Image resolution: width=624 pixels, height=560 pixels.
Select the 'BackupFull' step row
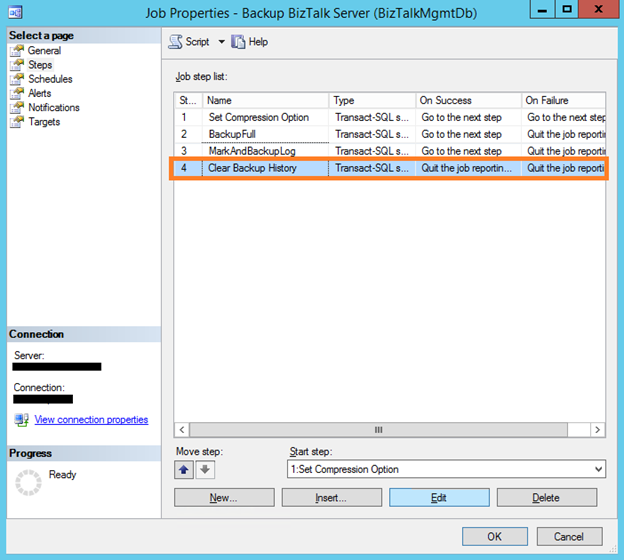pos(390,134)
